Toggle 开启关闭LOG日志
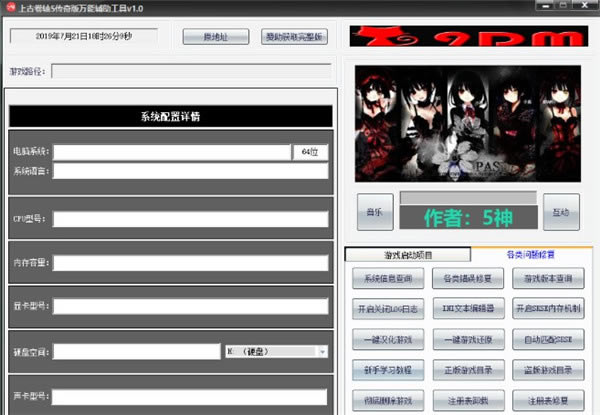 click(x=388, y=309)
